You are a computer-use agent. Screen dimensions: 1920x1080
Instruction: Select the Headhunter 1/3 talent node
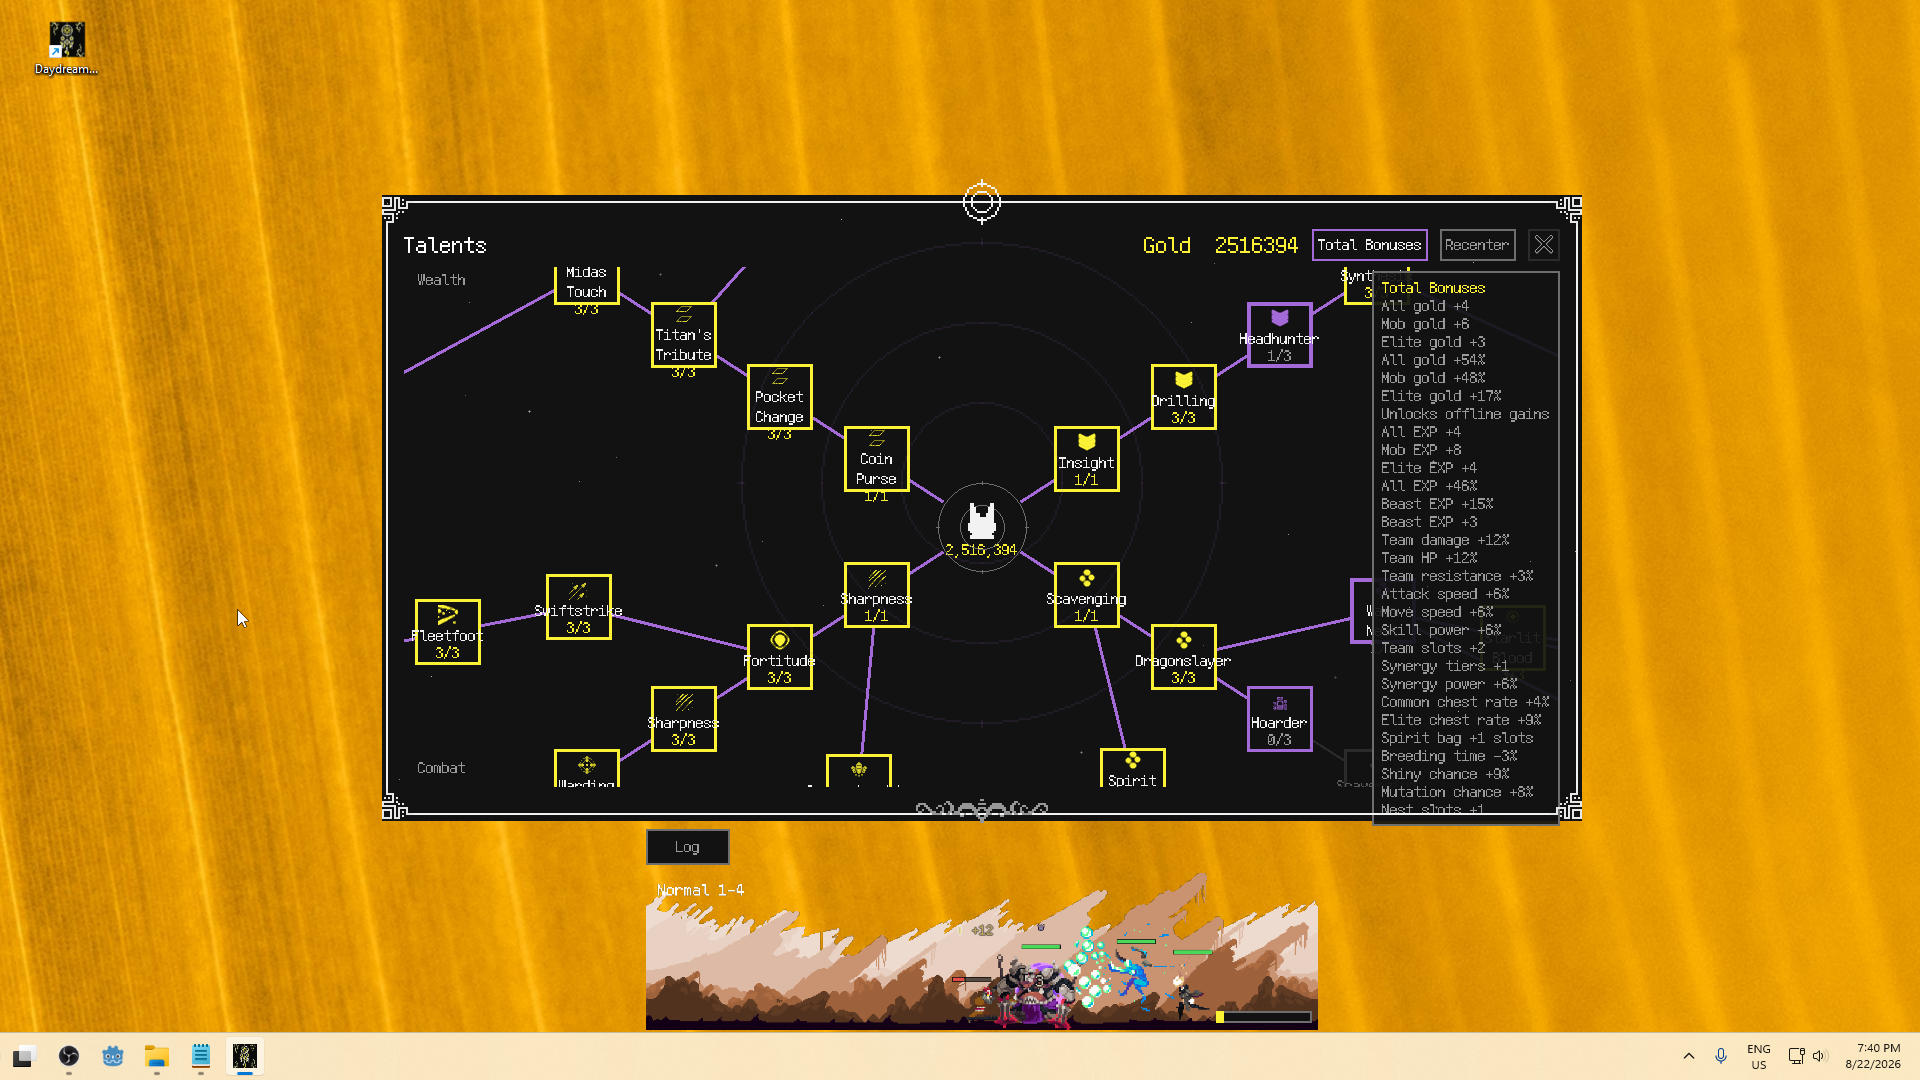(x=1279, y=335)
